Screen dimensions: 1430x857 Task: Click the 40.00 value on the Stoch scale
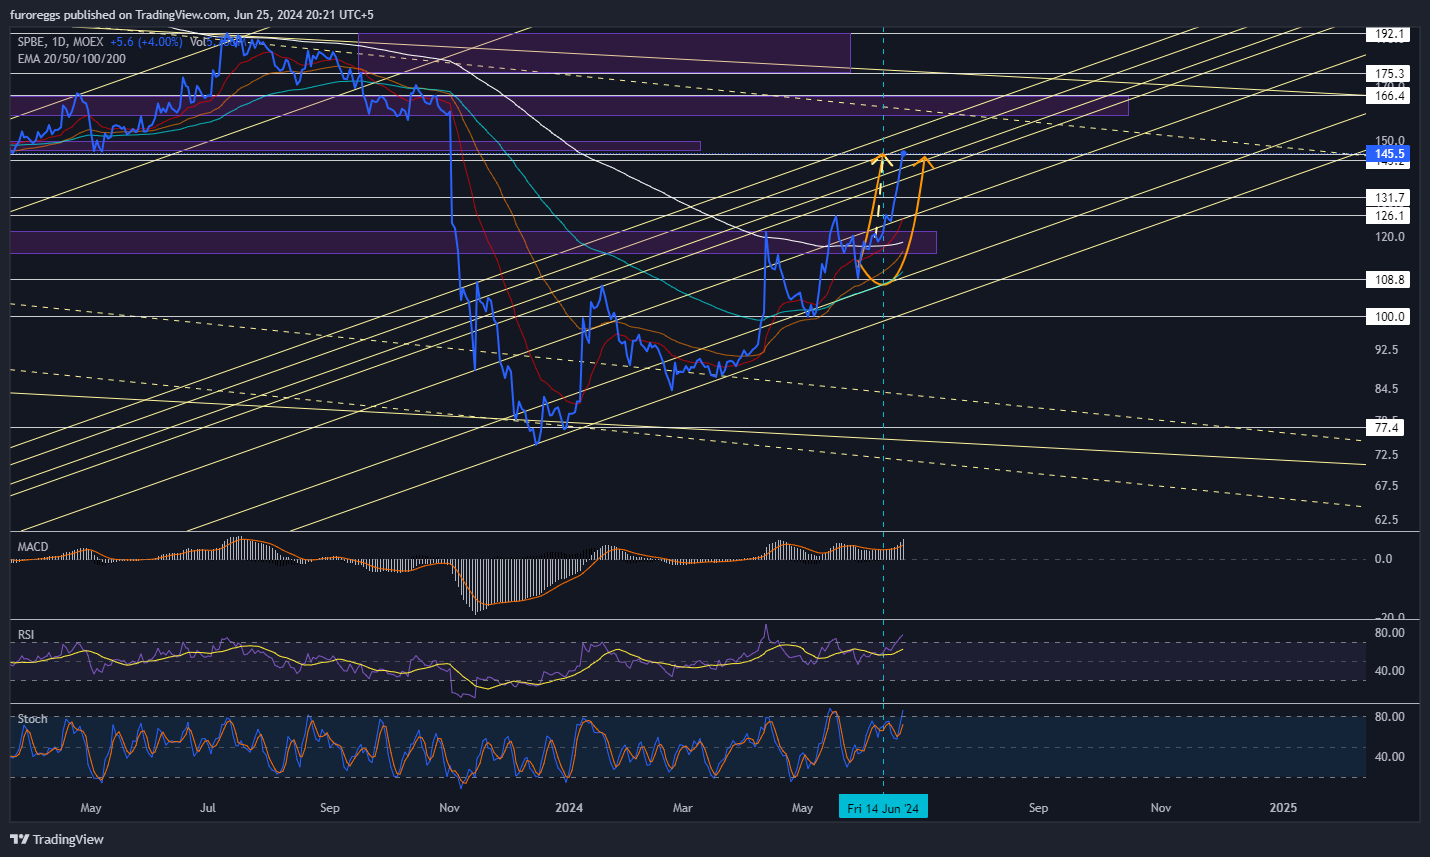tap(1390, 757)
